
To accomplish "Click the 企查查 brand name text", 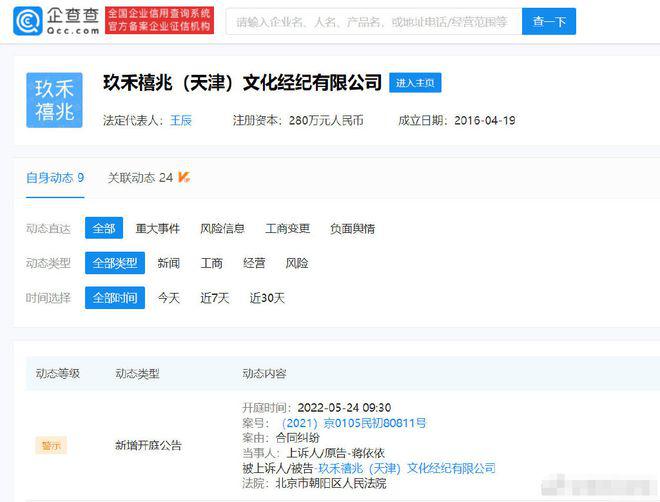I will point(73,16).
